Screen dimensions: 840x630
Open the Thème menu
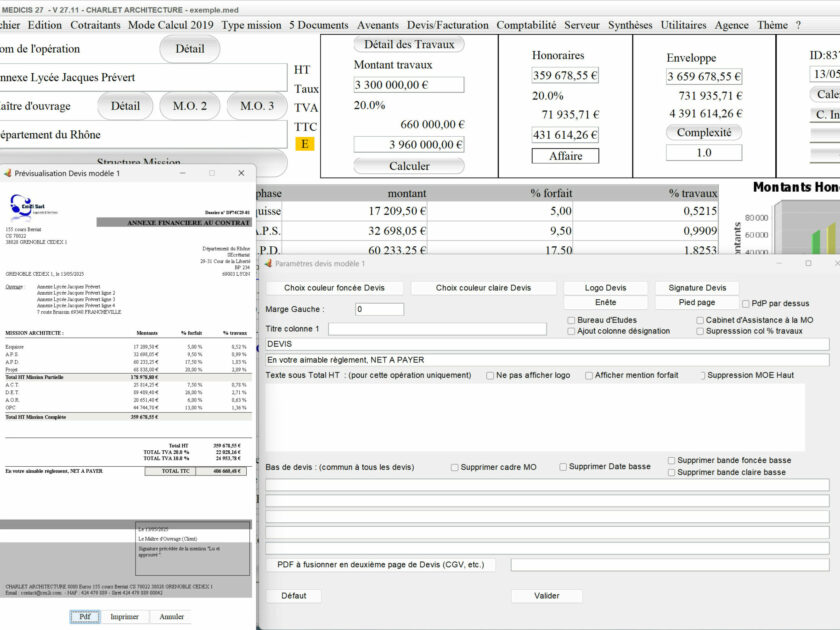point(772,25)
